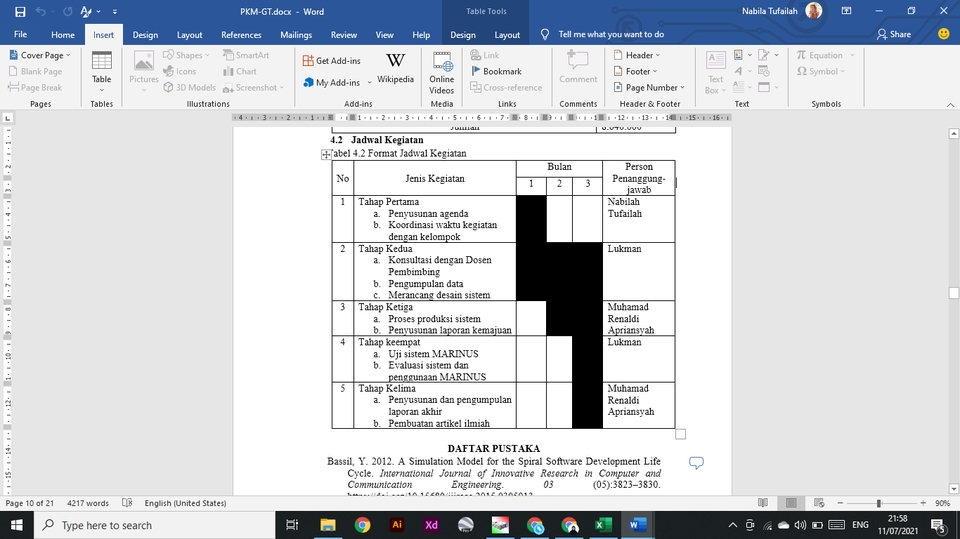960x539 pixels.
Task: Expand the Cover Page dropdown
Action: tap(40, 55)
